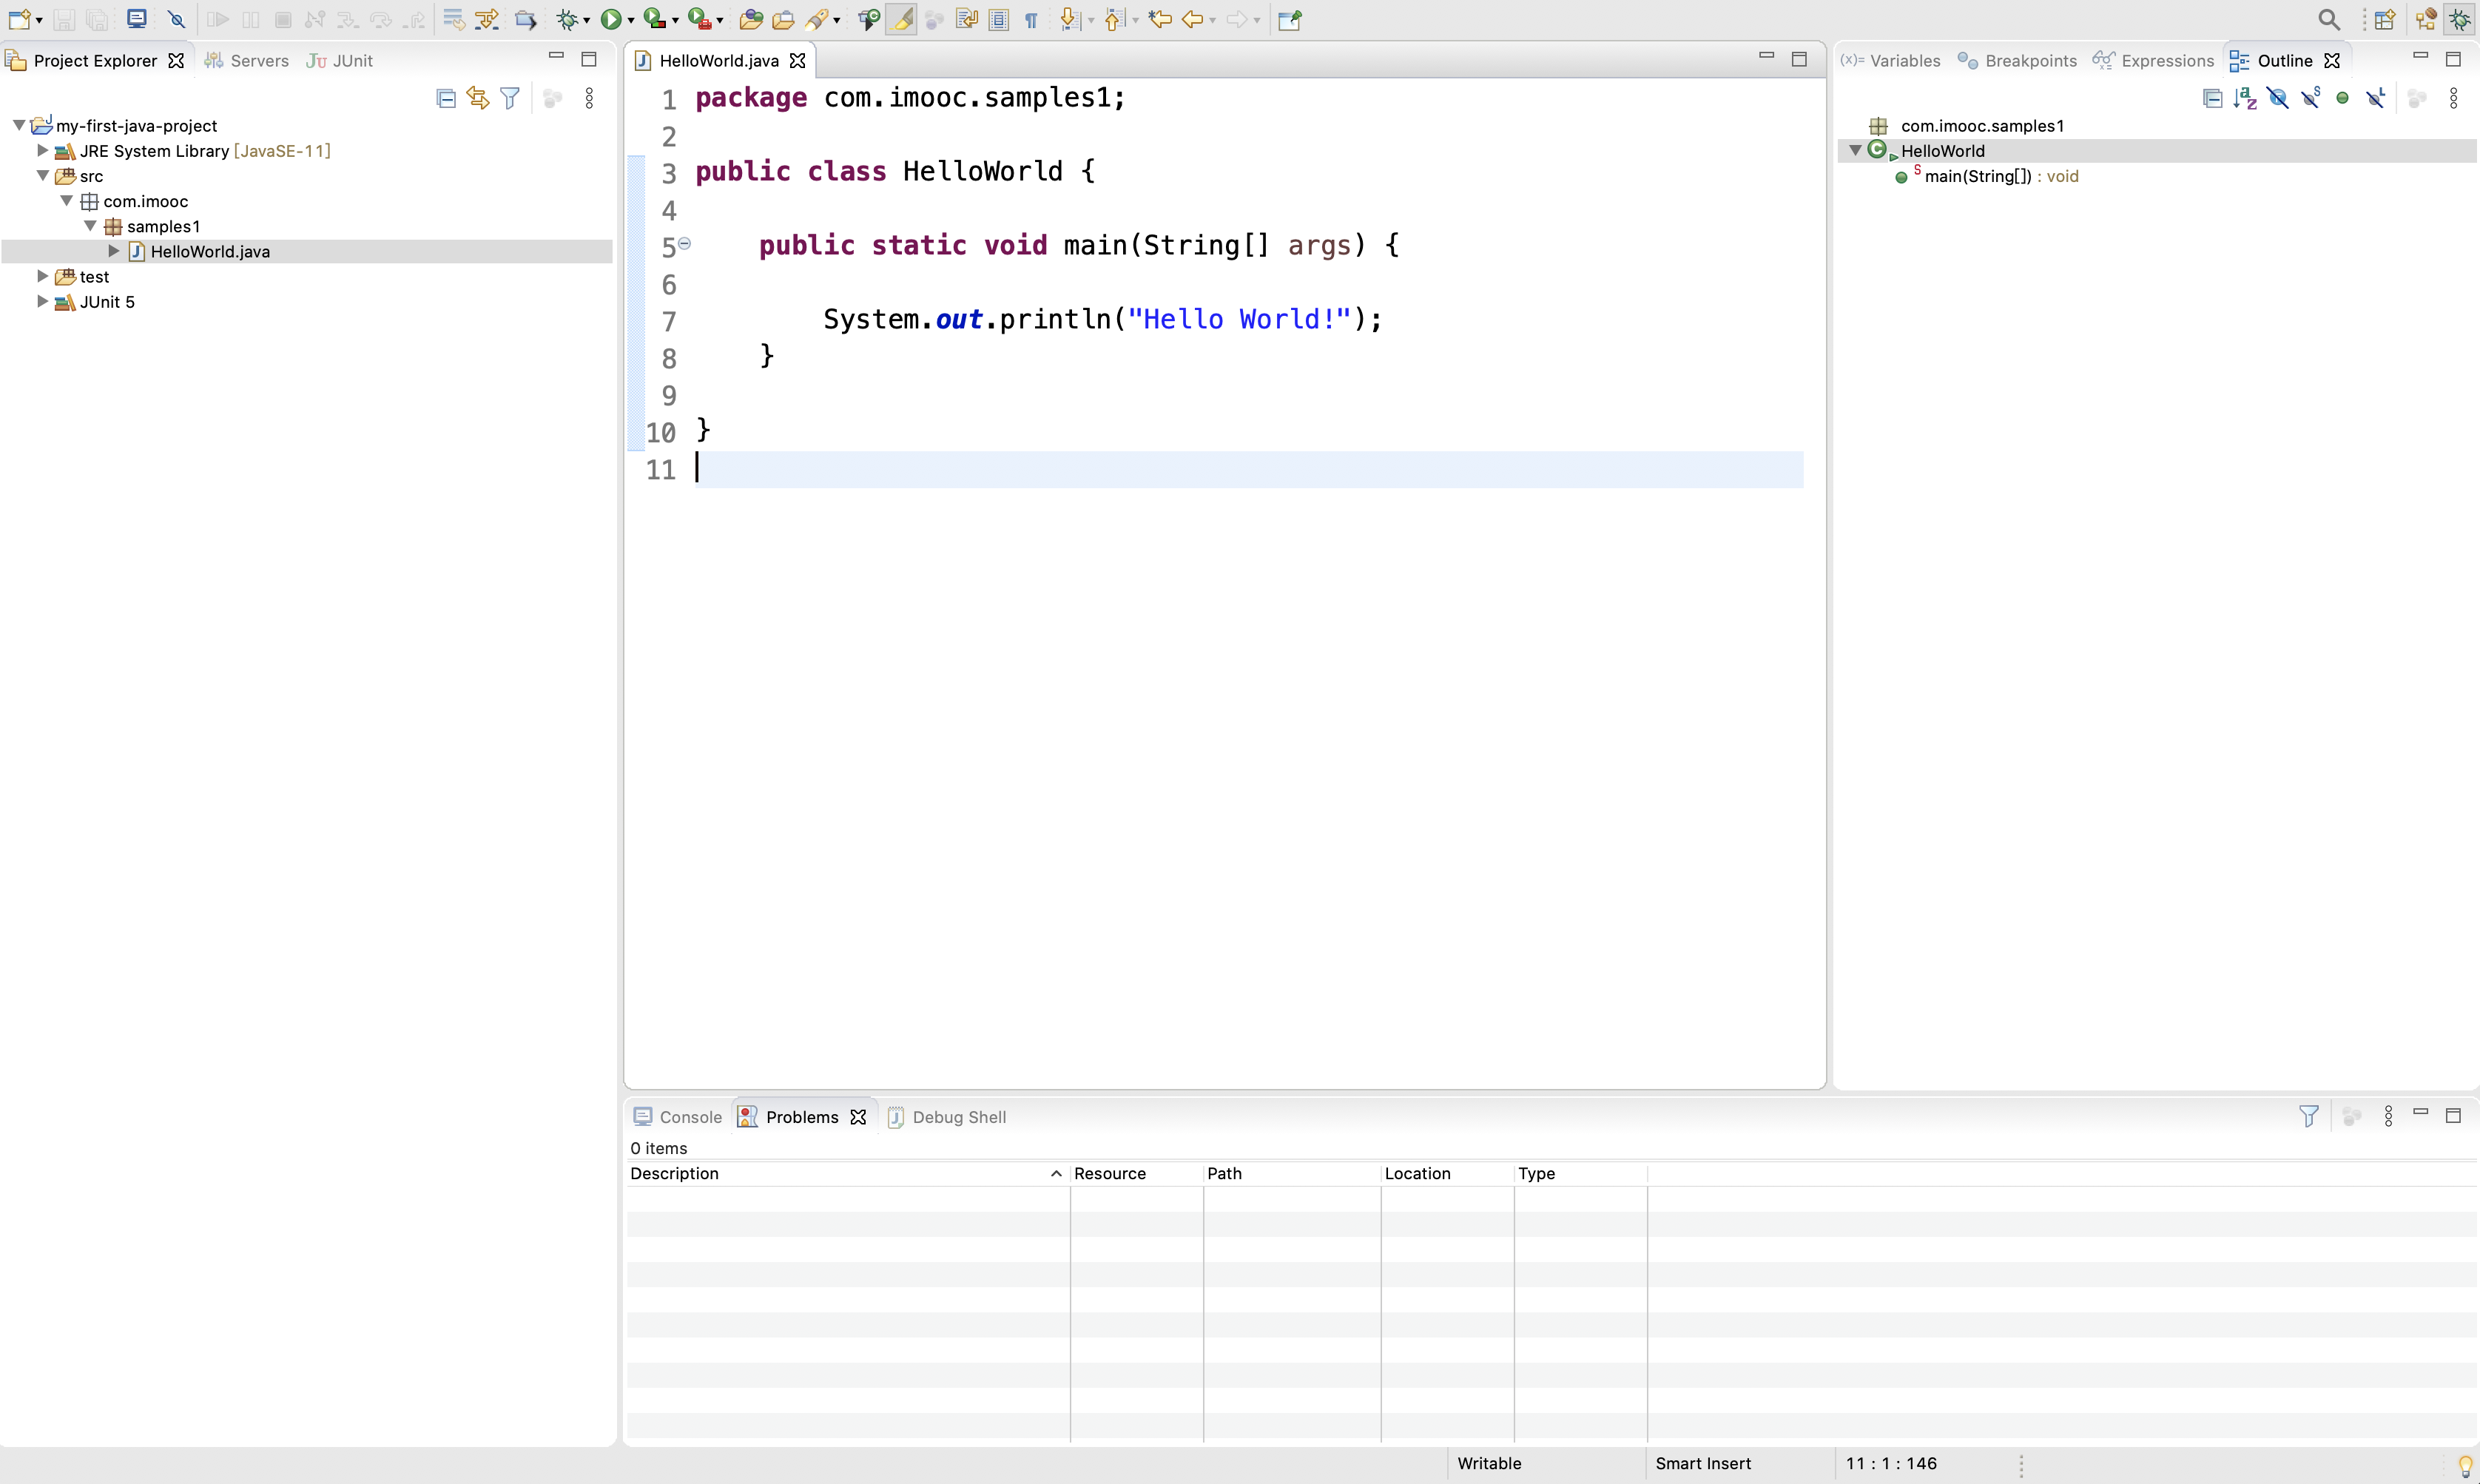Expand JRE System Library node

point(42,150)
